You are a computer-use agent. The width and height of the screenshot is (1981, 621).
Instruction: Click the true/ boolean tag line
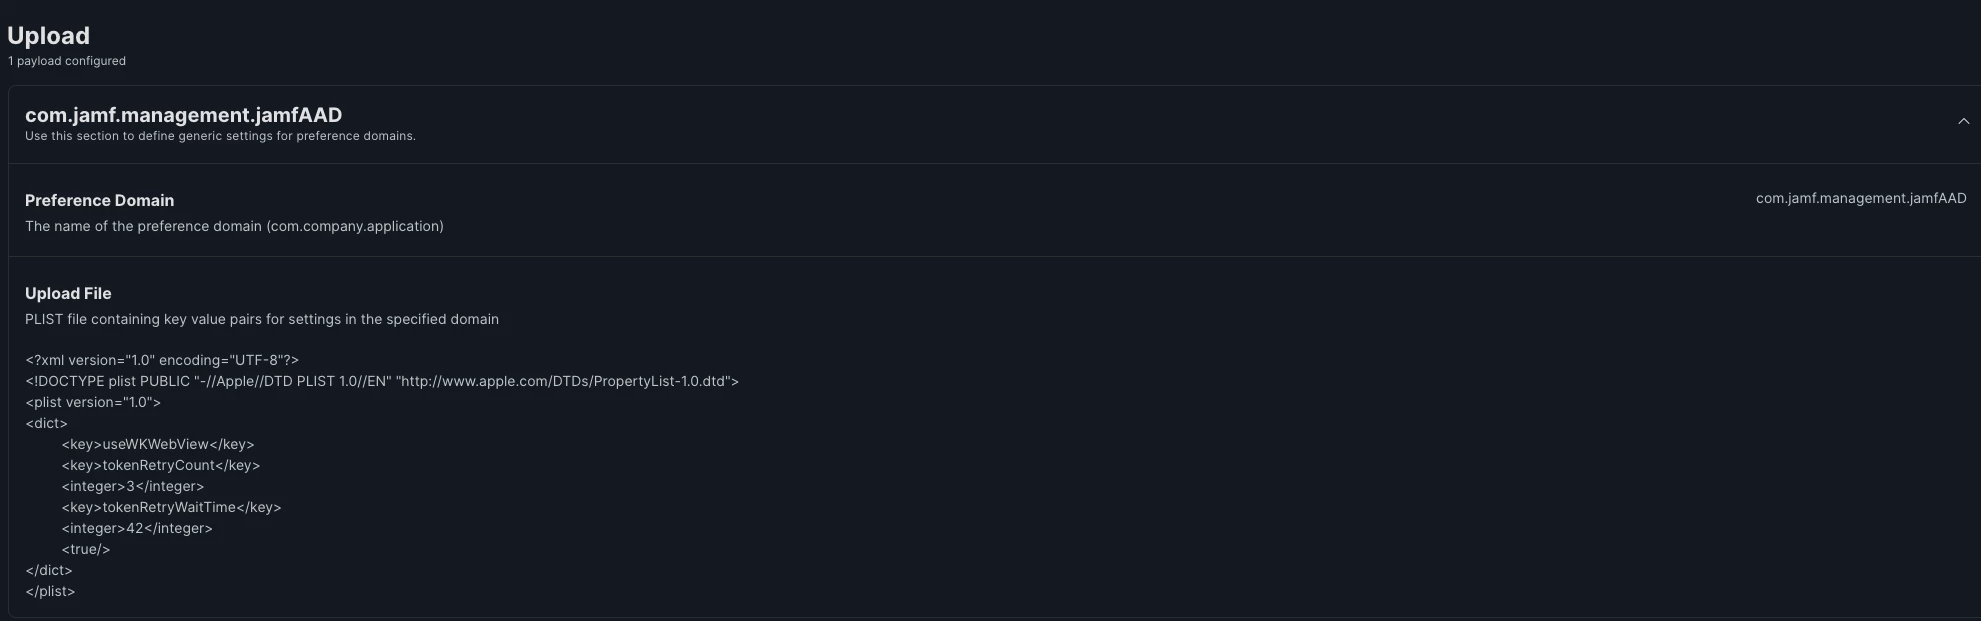pyautogui.click(x=86, y=549)
